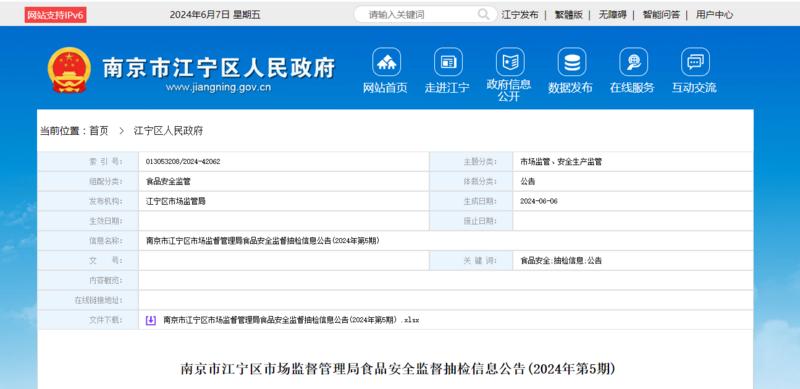Open the 互动交流 chat bubbles icon

click(695, 62)
